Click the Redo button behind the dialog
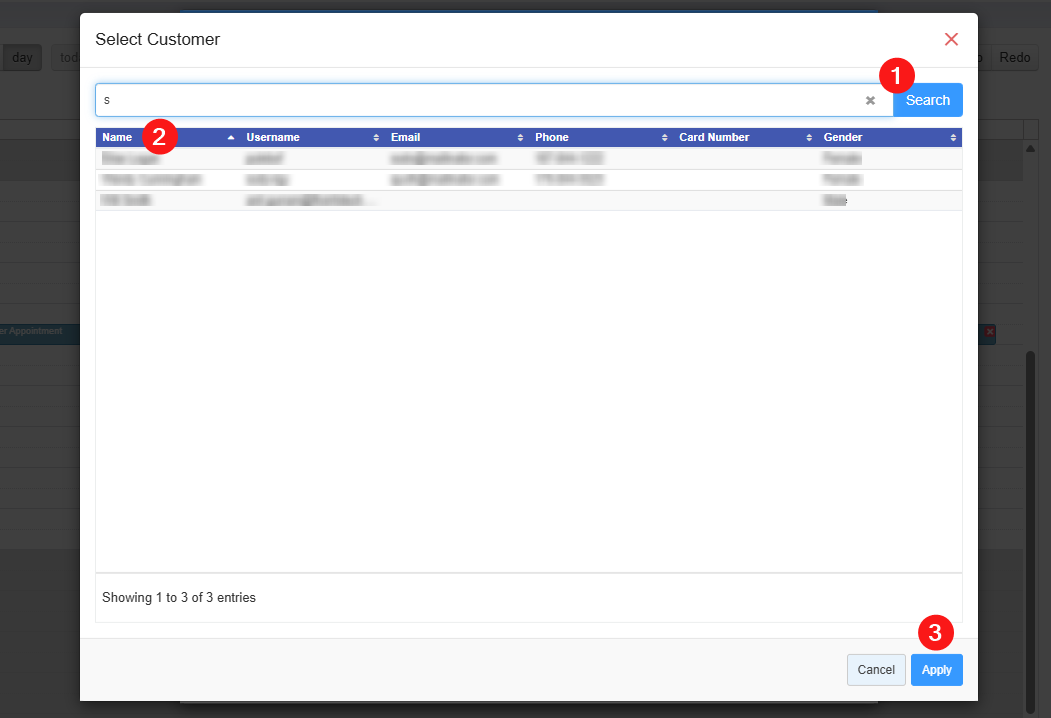1051x718 pixels. point(1014,58)
